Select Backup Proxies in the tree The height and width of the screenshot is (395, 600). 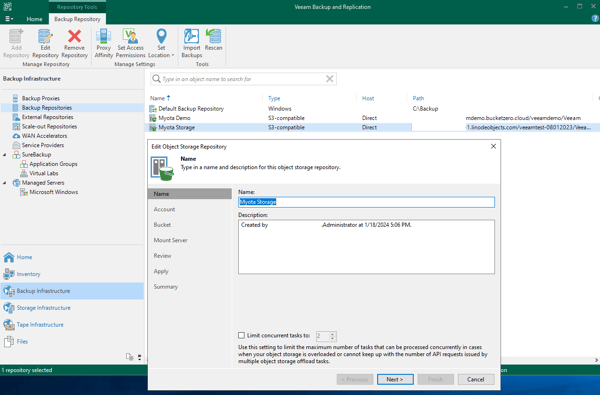point(41,98)
